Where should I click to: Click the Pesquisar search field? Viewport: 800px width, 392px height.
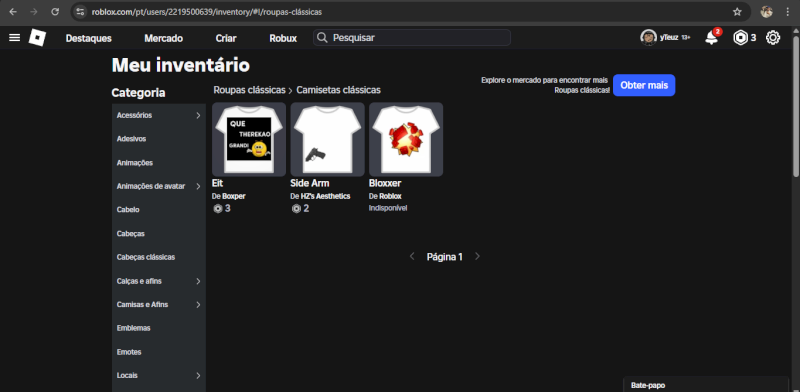click(x=412, y=38)
